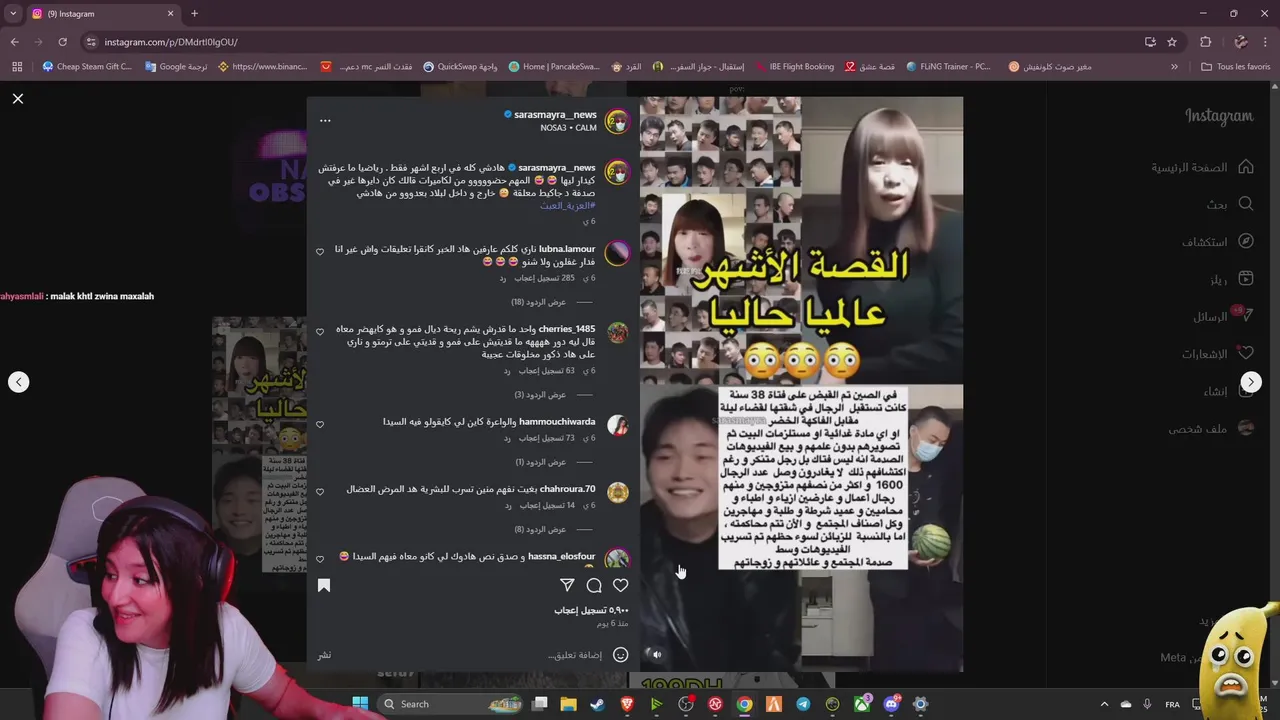Click the address bar URL
The height and width of the screenshot is (720, 1280).
171,42
